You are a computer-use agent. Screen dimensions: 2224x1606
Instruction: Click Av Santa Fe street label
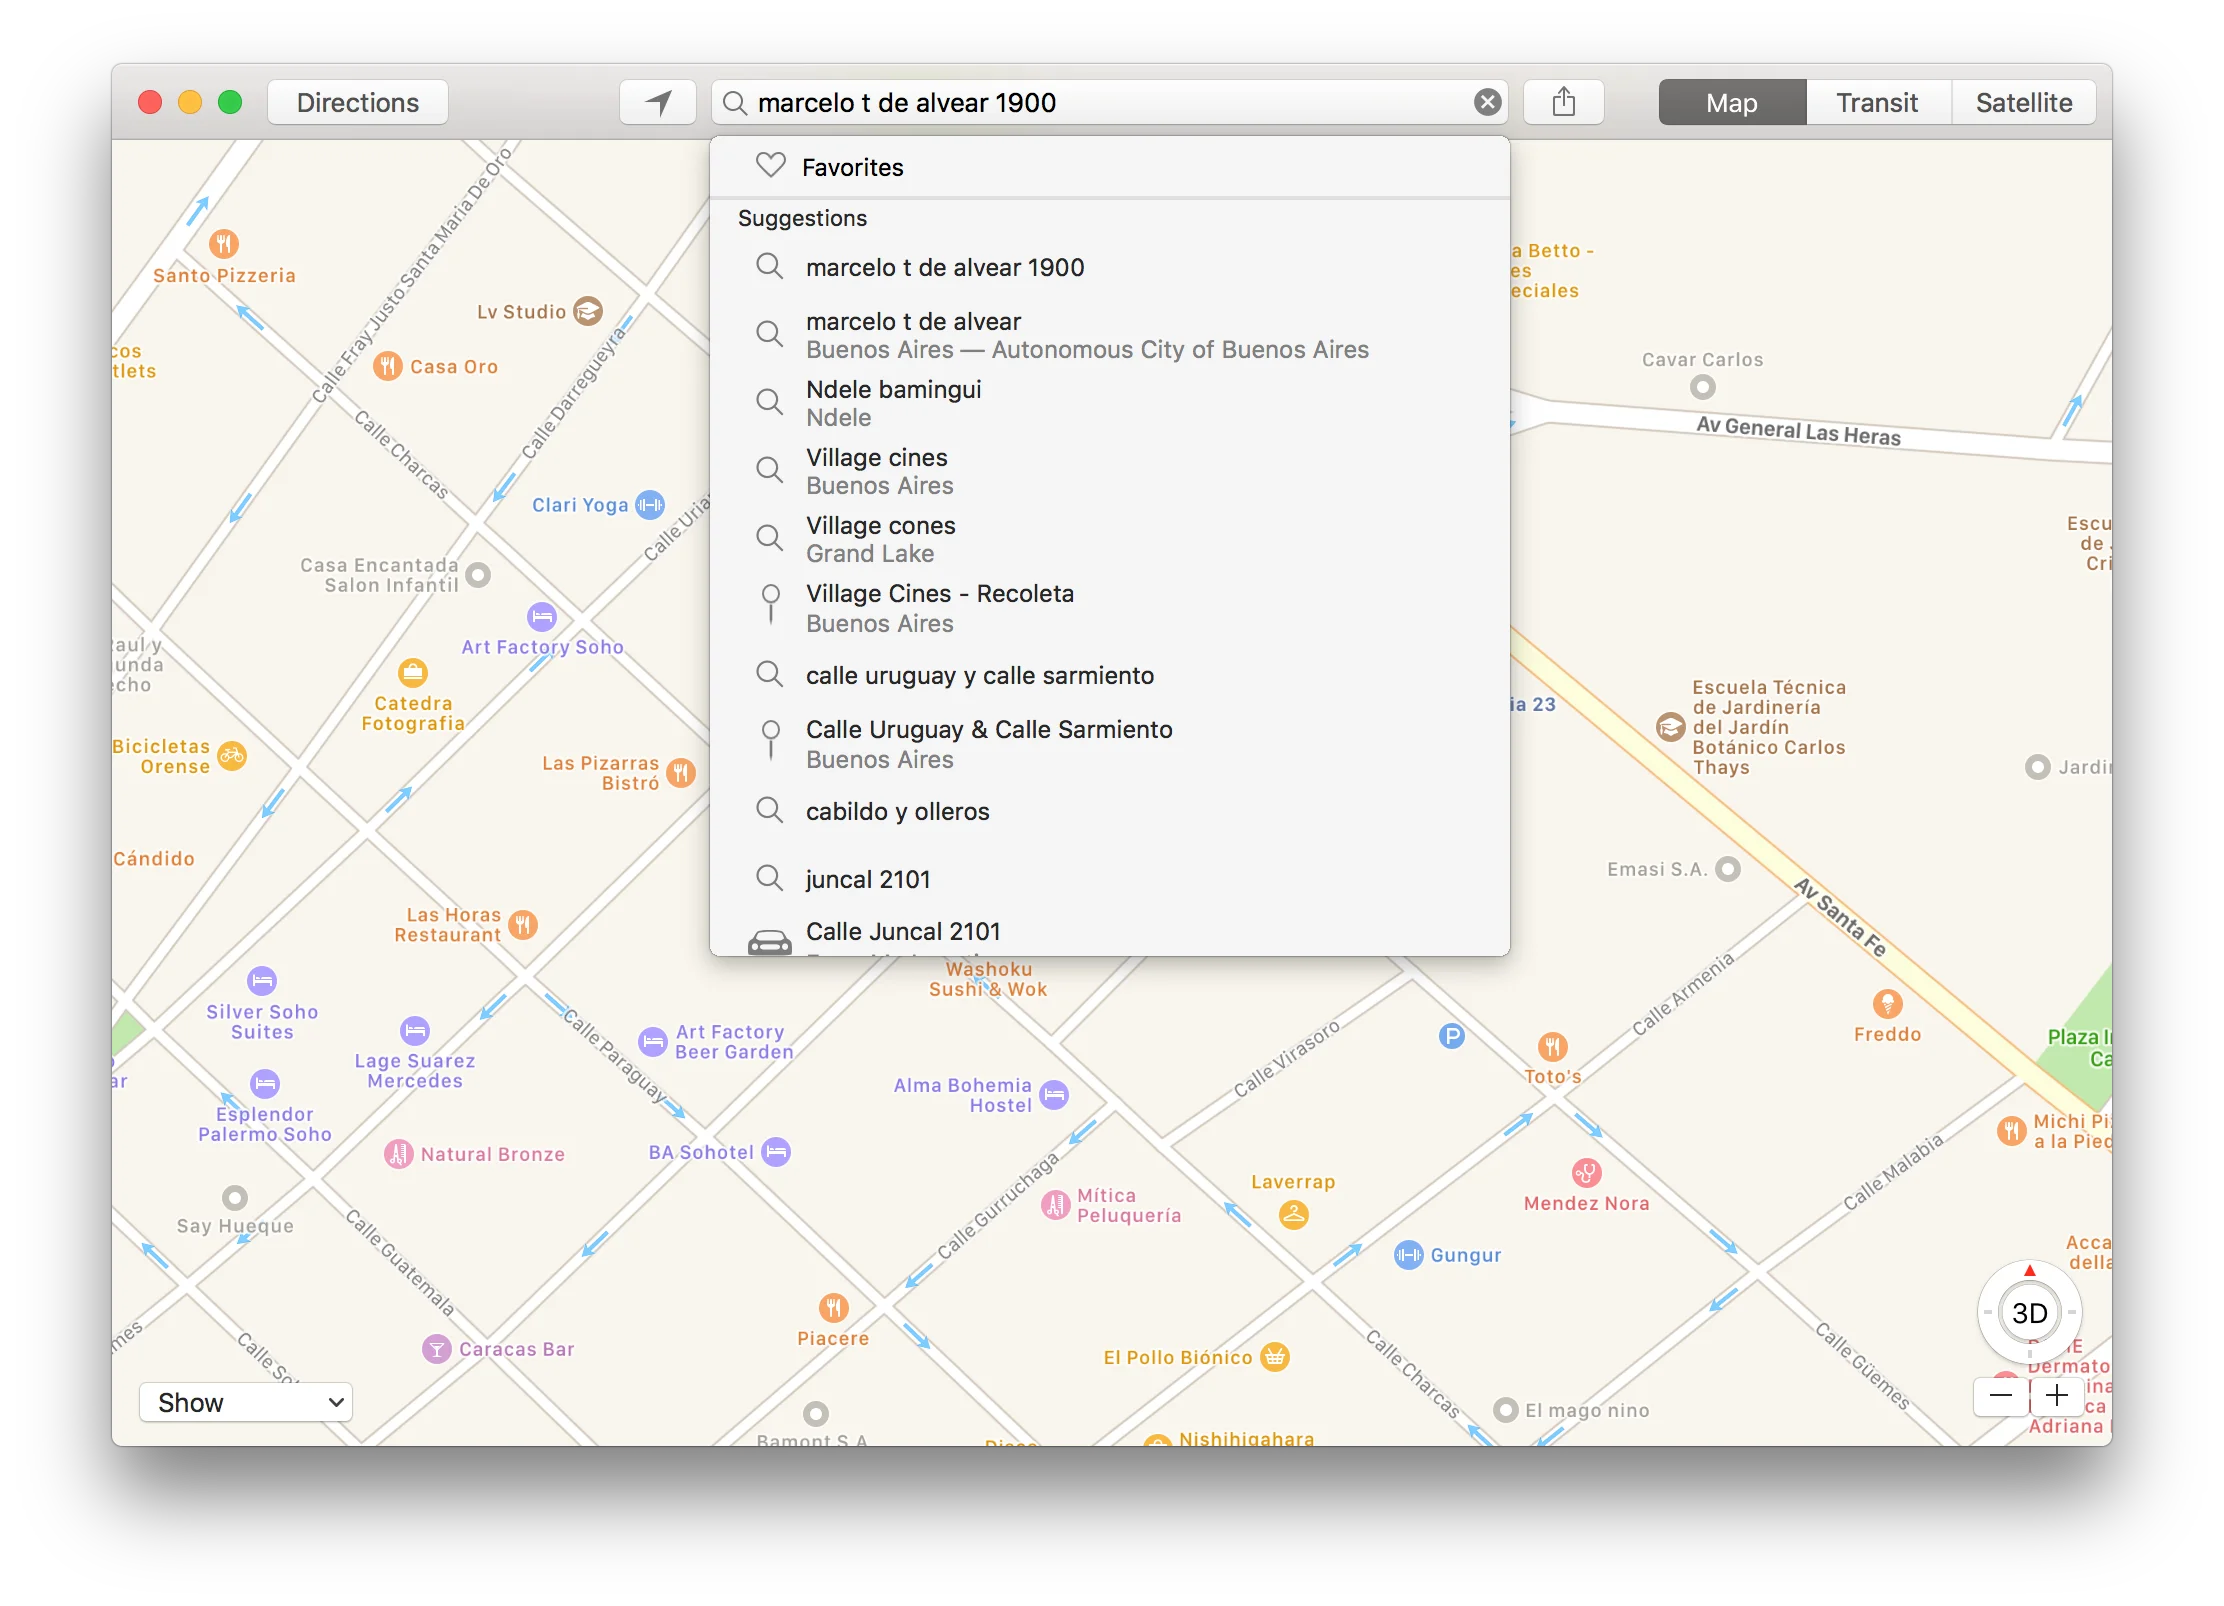tap(1840, 917)
